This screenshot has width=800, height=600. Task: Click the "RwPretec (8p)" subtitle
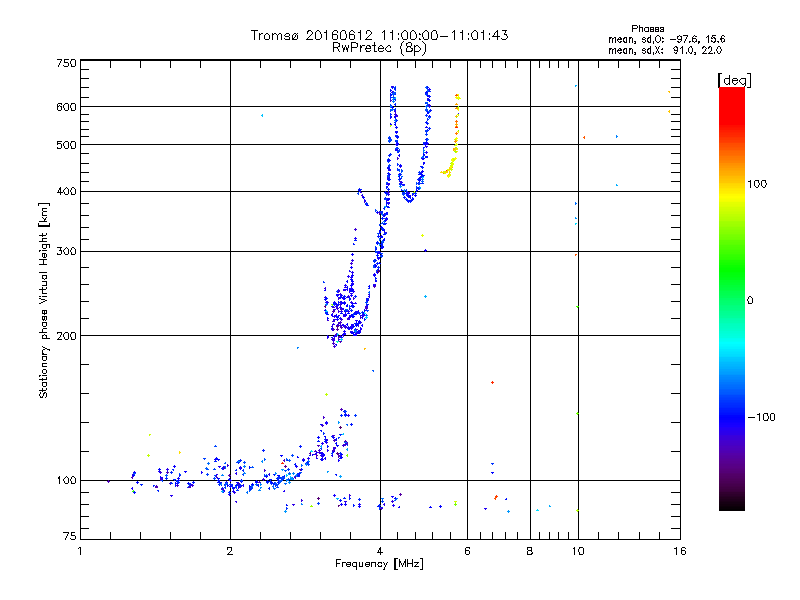pos(379,48)
